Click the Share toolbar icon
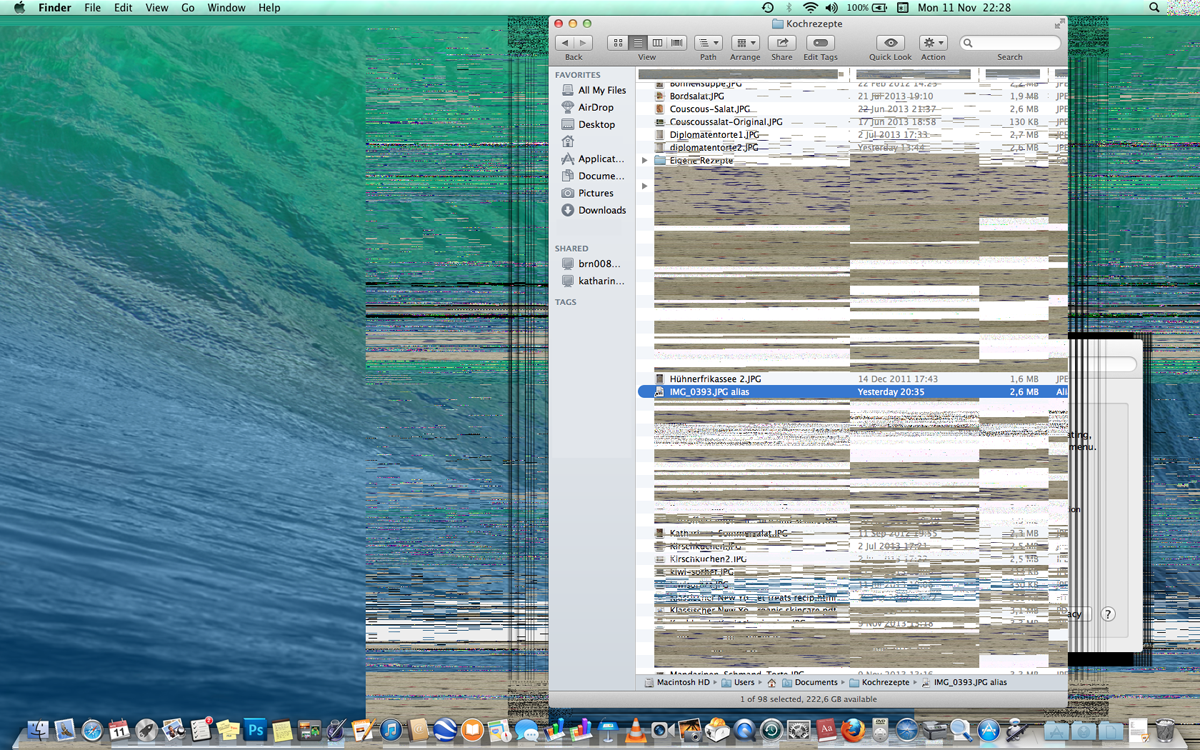Viewport: 1200px width, 750px height. point(781,43)
